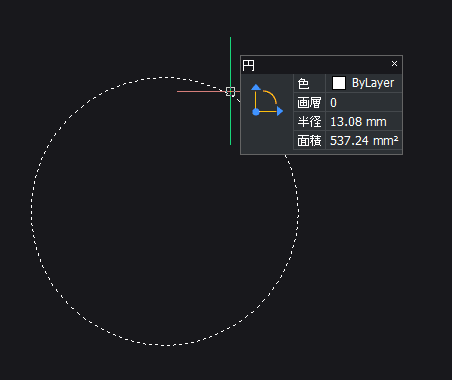Click the circle entity icon in the popup
The width and height of the screenshot is (452, 380).
[x=267, y=100]
